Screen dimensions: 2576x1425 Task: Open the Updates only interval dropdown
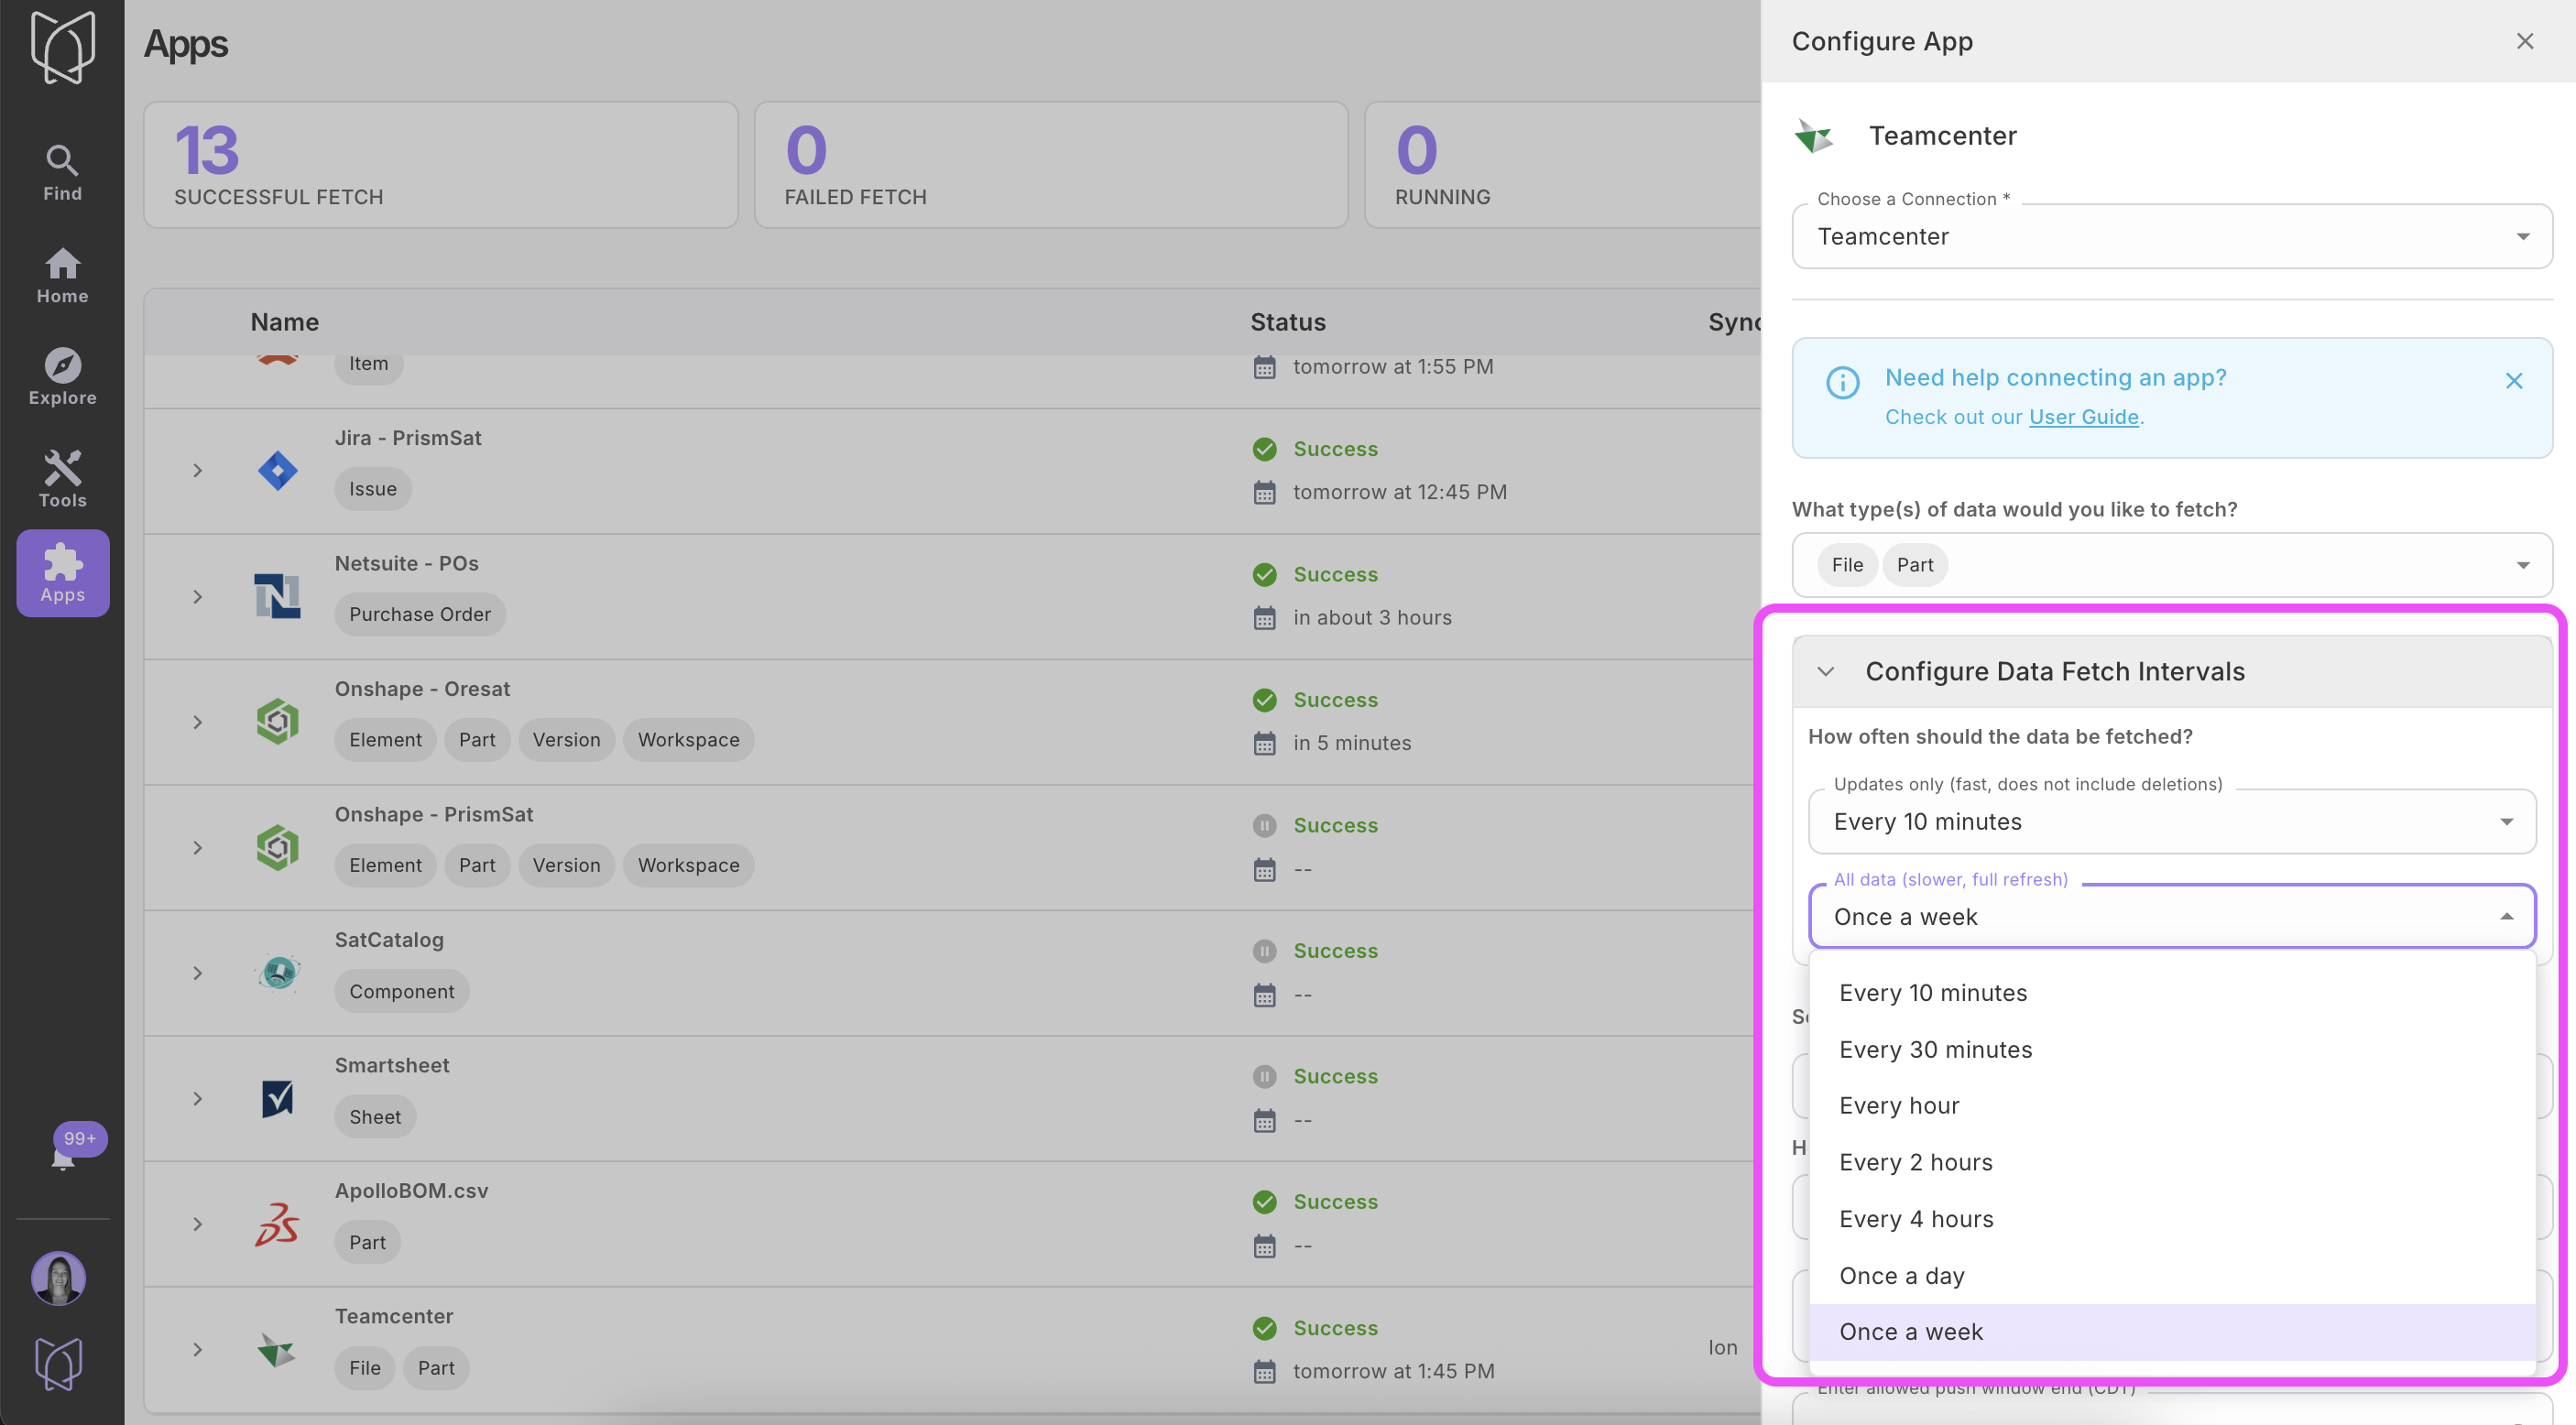tap(2171, 821)
